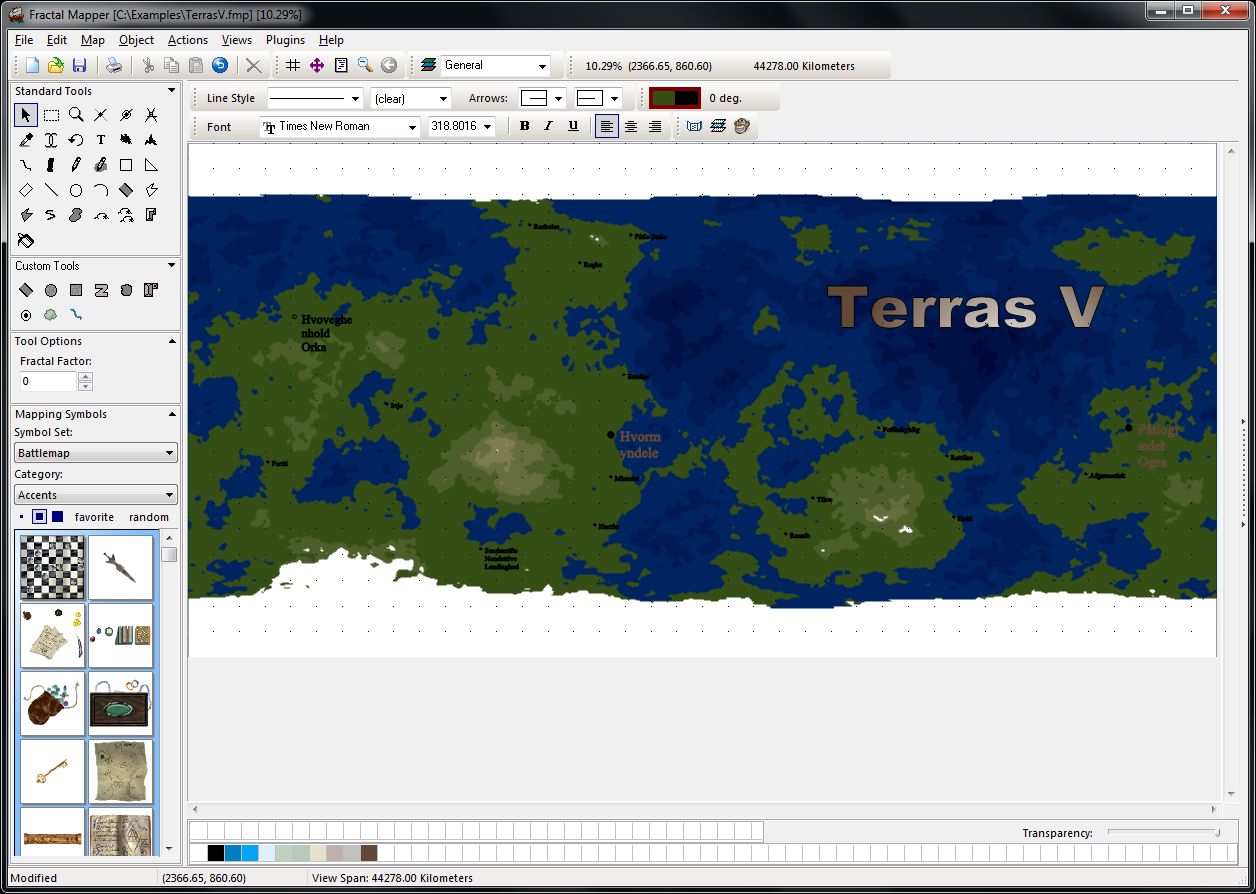Toggle Bold text formatting

[524, 126]
